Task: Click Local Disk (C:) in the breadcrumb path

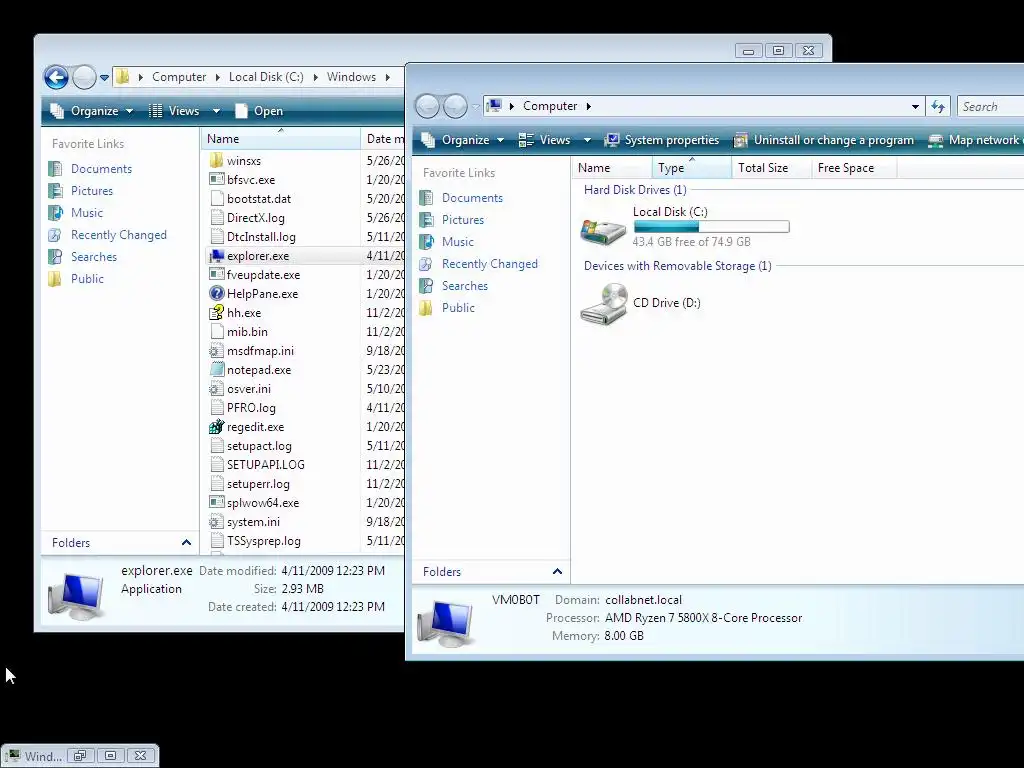Action: pyautogui.click(x=266, y=77)
